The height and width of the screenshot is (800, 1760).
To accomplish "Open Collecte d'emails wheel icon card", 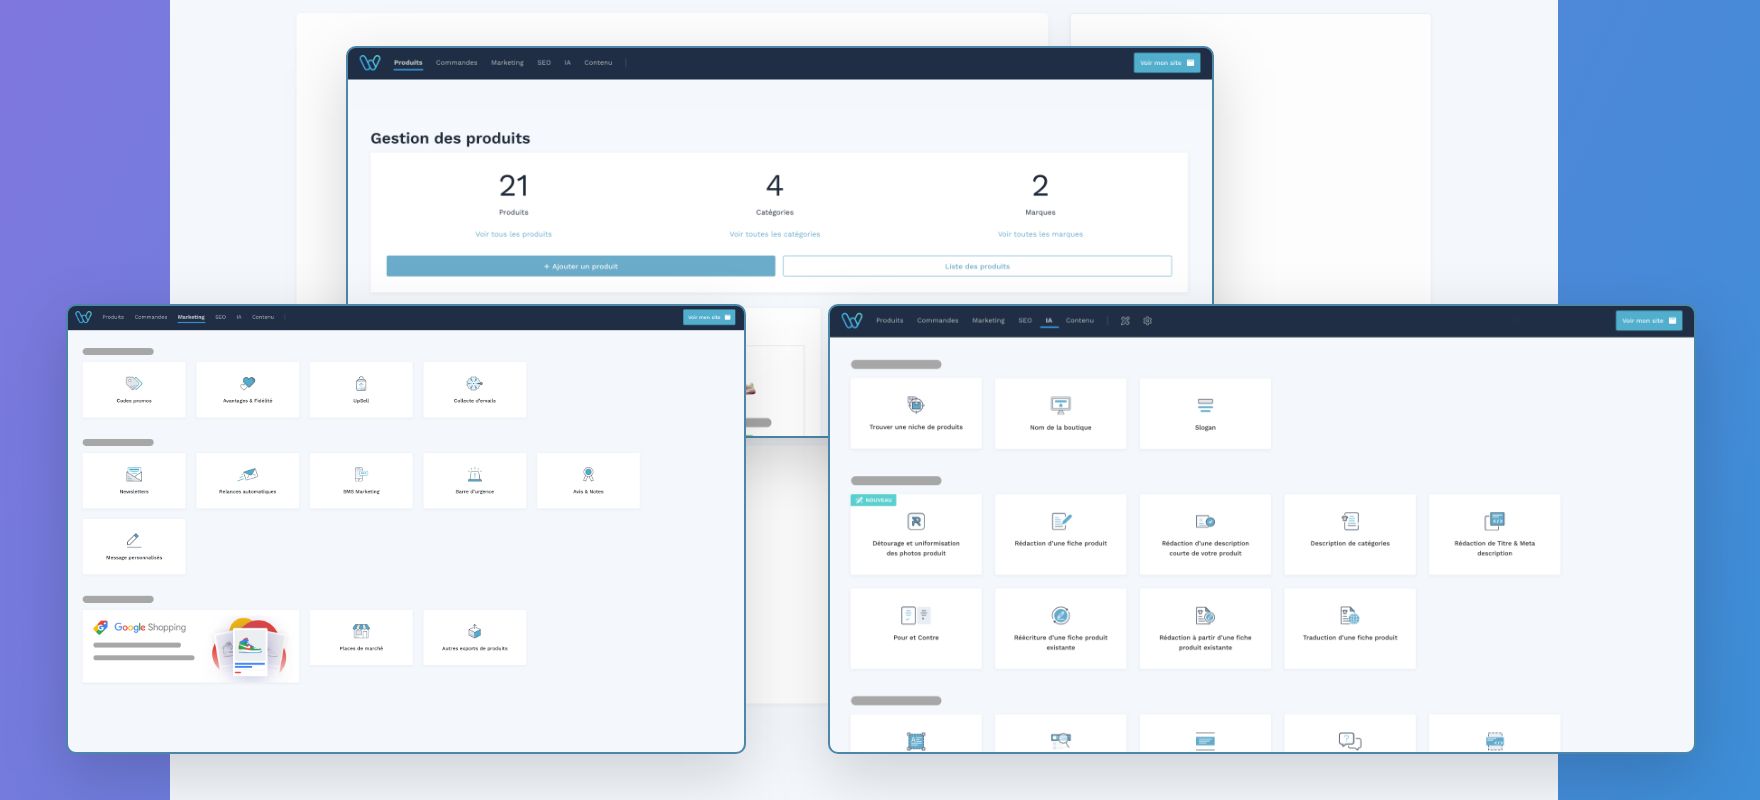I will coord(475,390).
